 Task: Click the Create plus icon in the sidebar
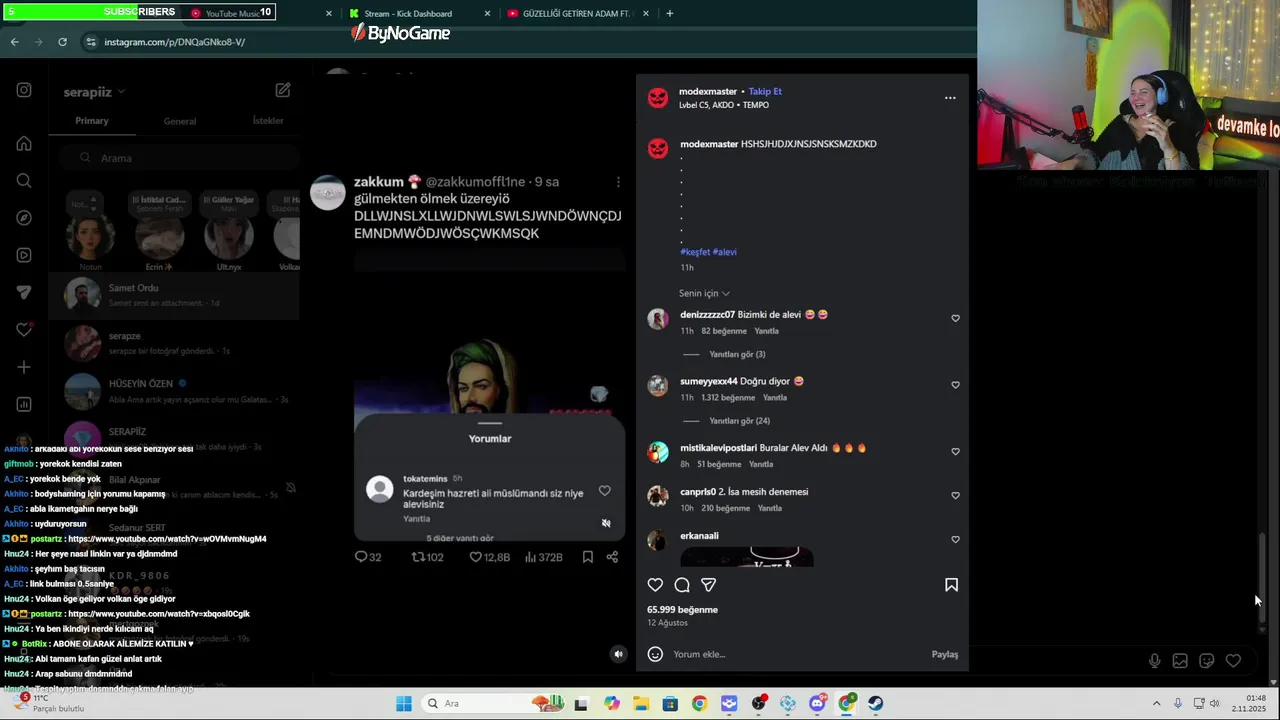click(x=24, y=367)
